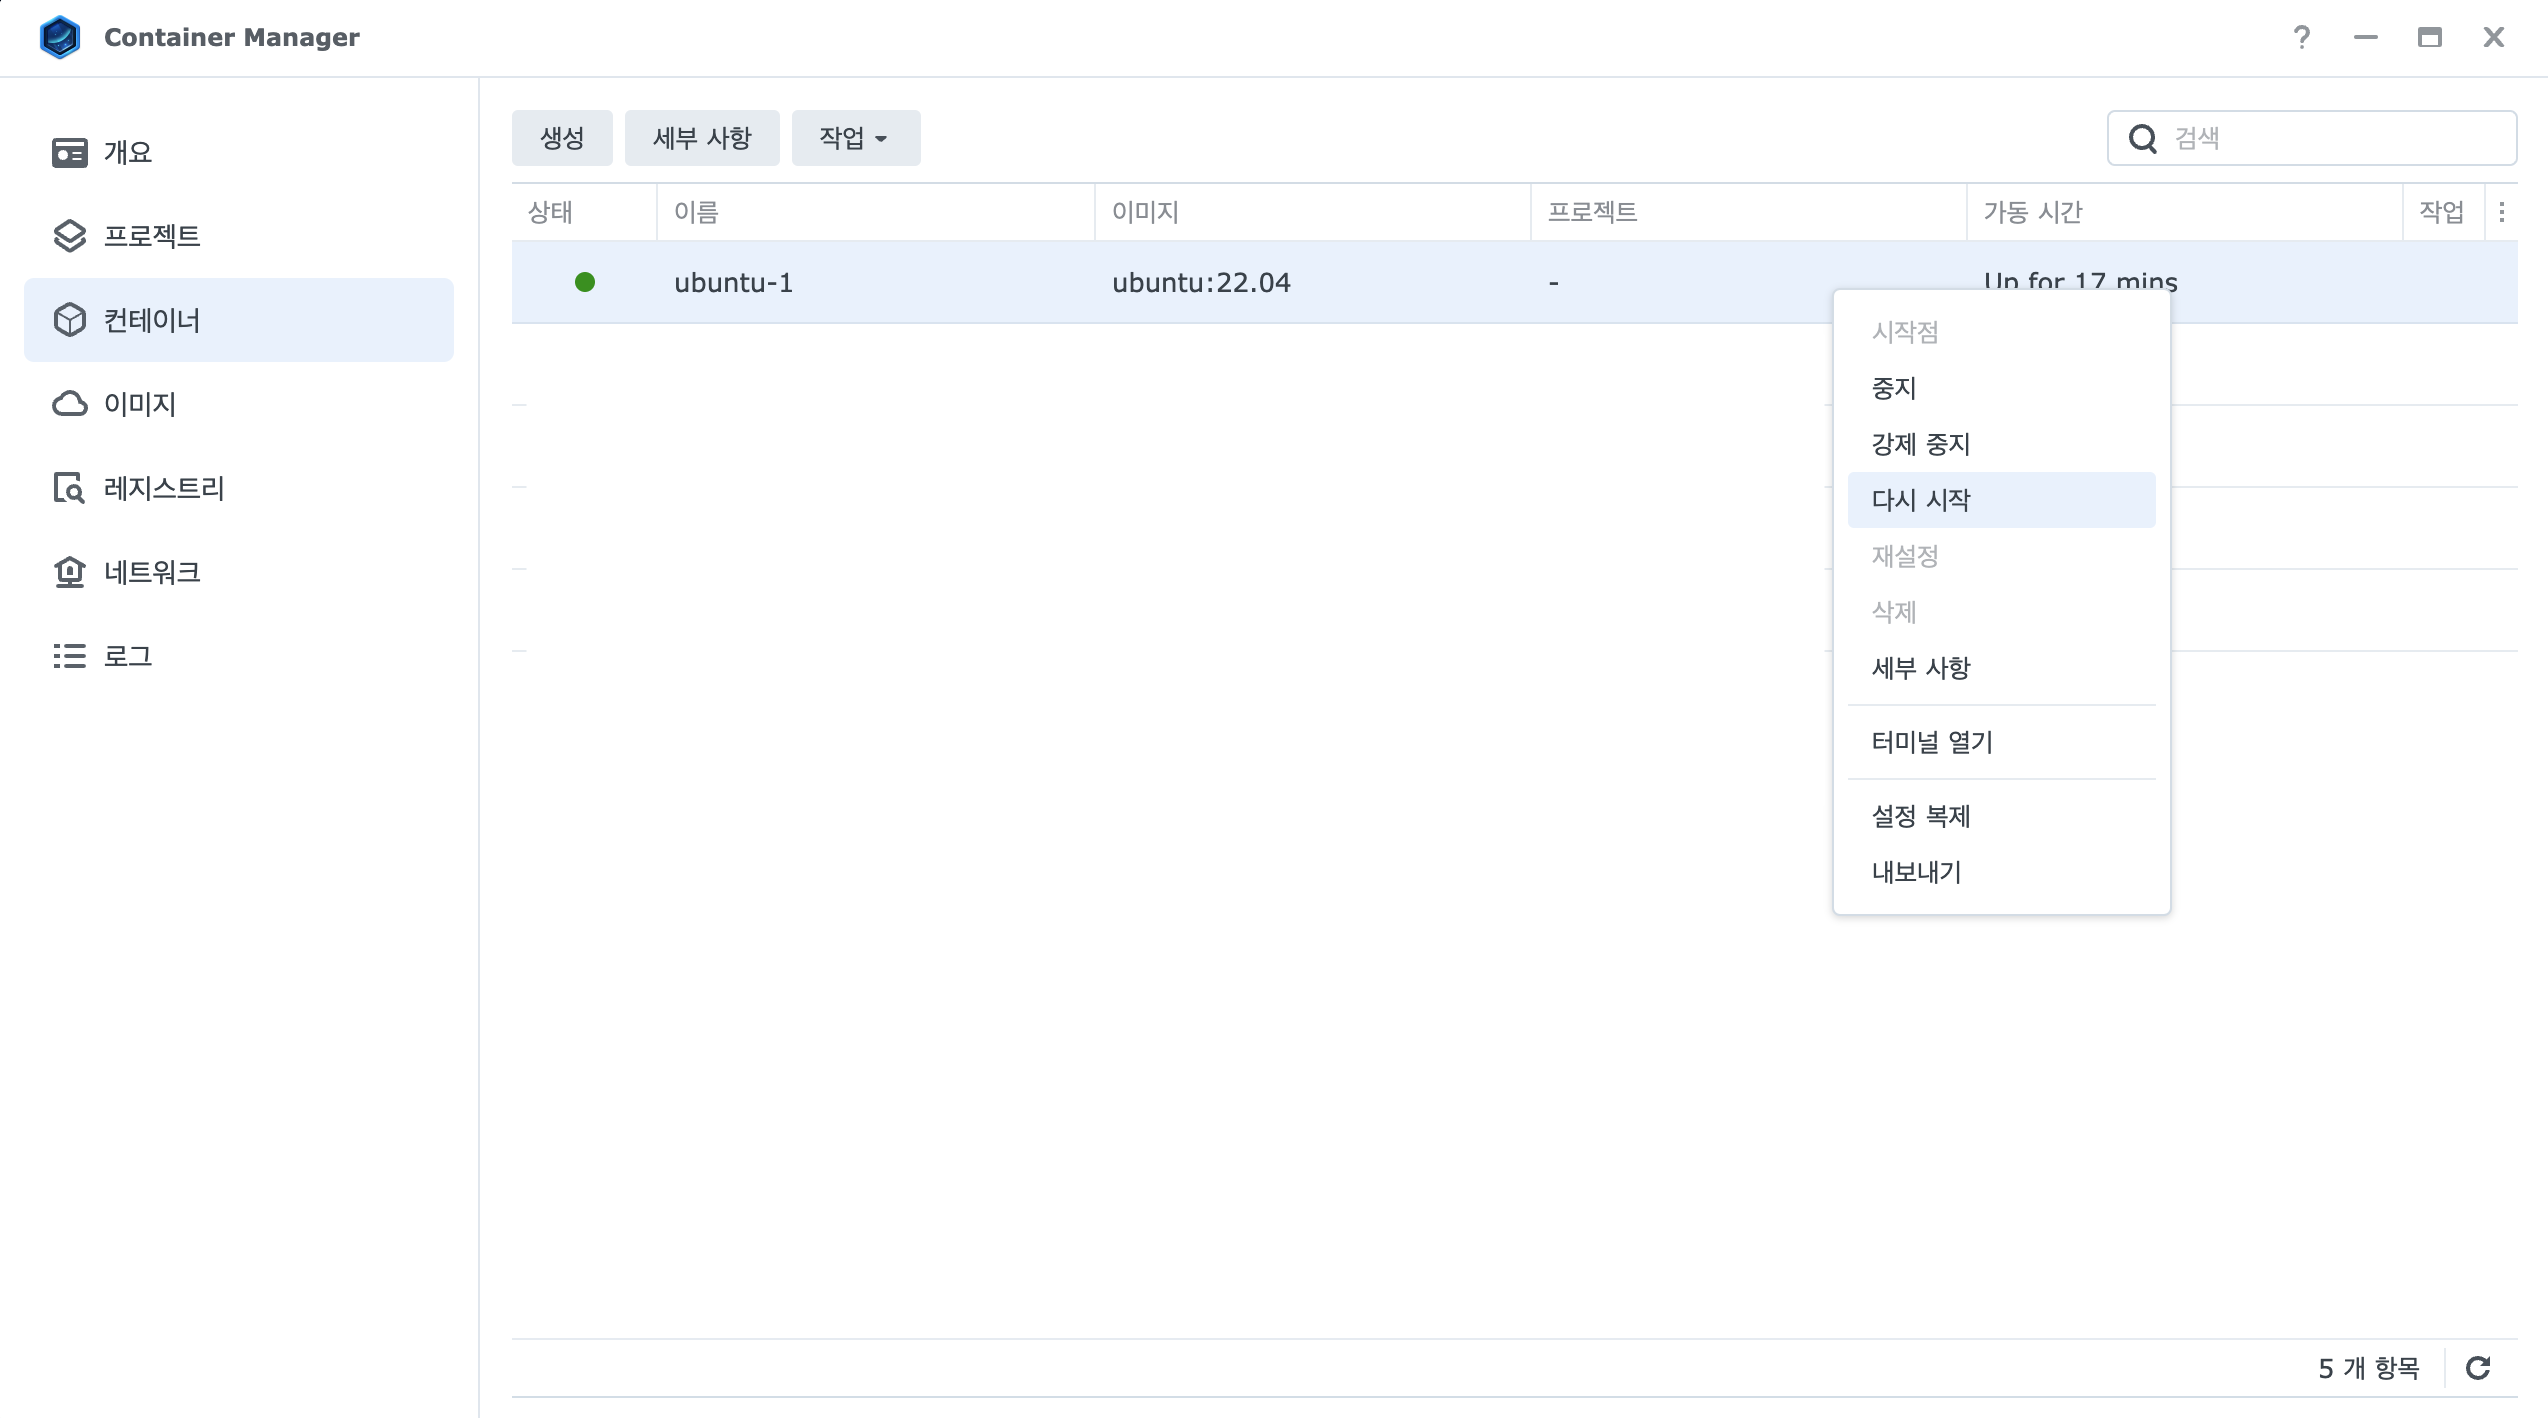Open the column options three-dot menu
This screenshot has width=2548, height=1418.
tap(2501, 212)
